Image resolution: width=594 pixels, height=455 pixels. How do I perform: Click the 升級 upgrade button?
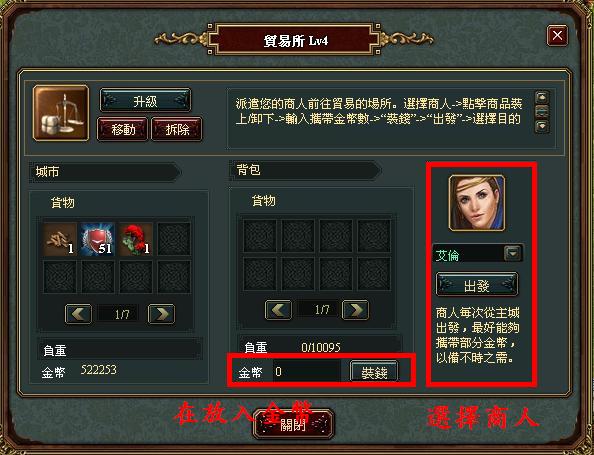(x=145, y=100)
